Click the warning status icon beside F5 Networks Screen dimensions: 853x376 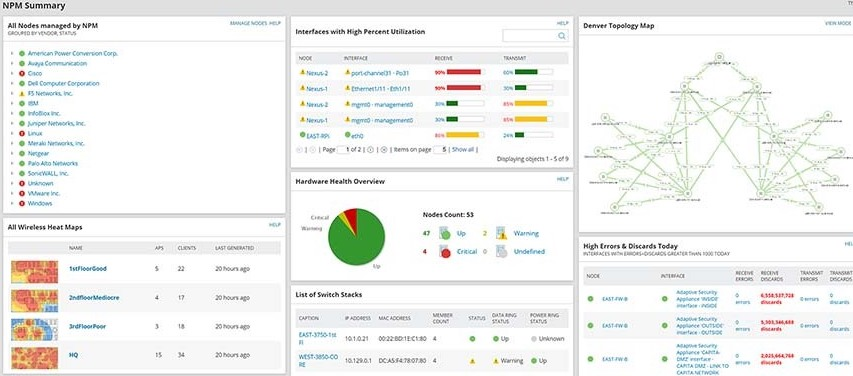click(22, 94)
